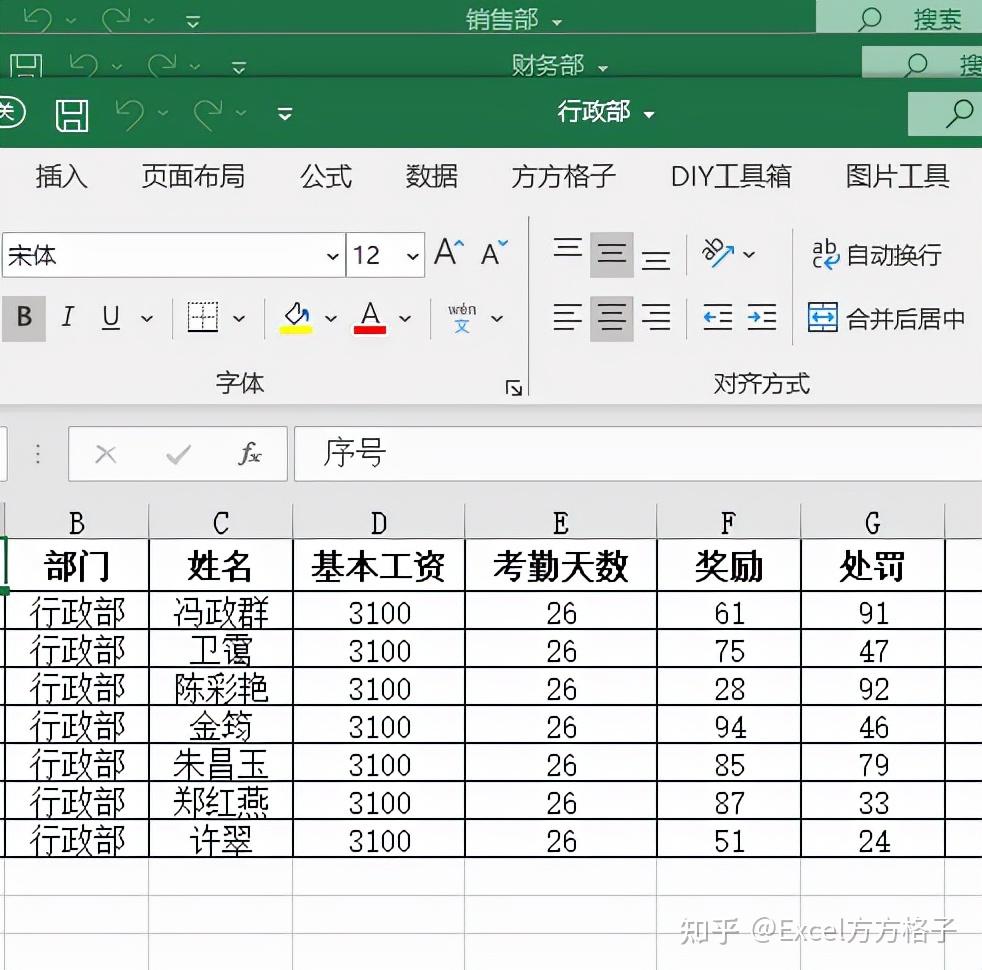This screenshot has width=982, height=970.
Task: Switch to the 页面布局 ribbon tab
Action: coord(193,176)
